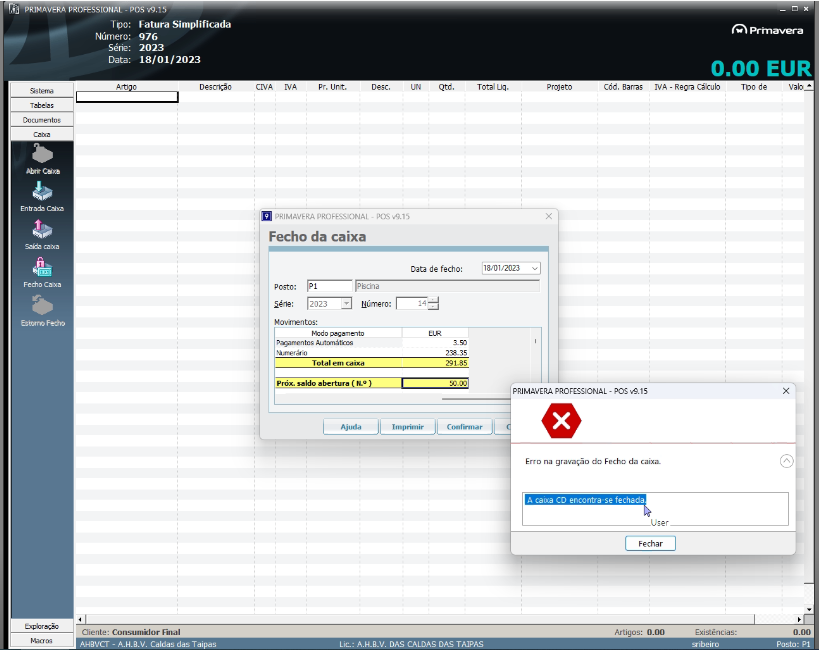This screenshot has width=819, height=650.
Task: Open the Data de fecho dropdown
Action: (535, 269)
